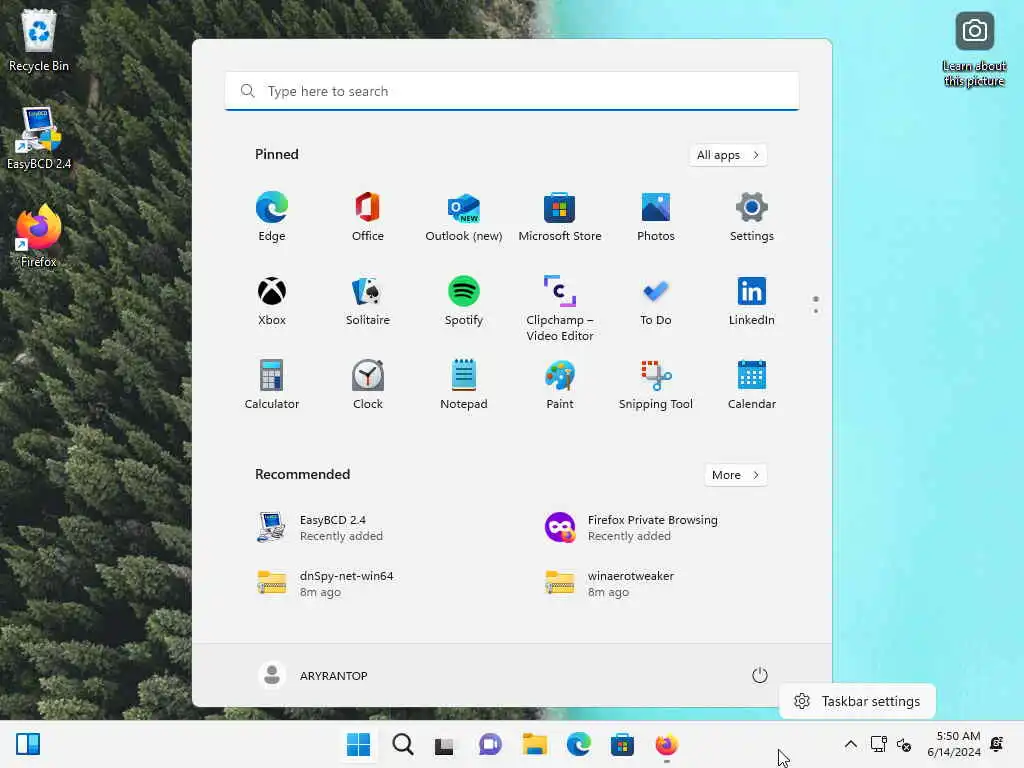Launch the Snipping Tool
This screenshot has height=768, width=1024.
pyautogui.click(x=656, y=385)
